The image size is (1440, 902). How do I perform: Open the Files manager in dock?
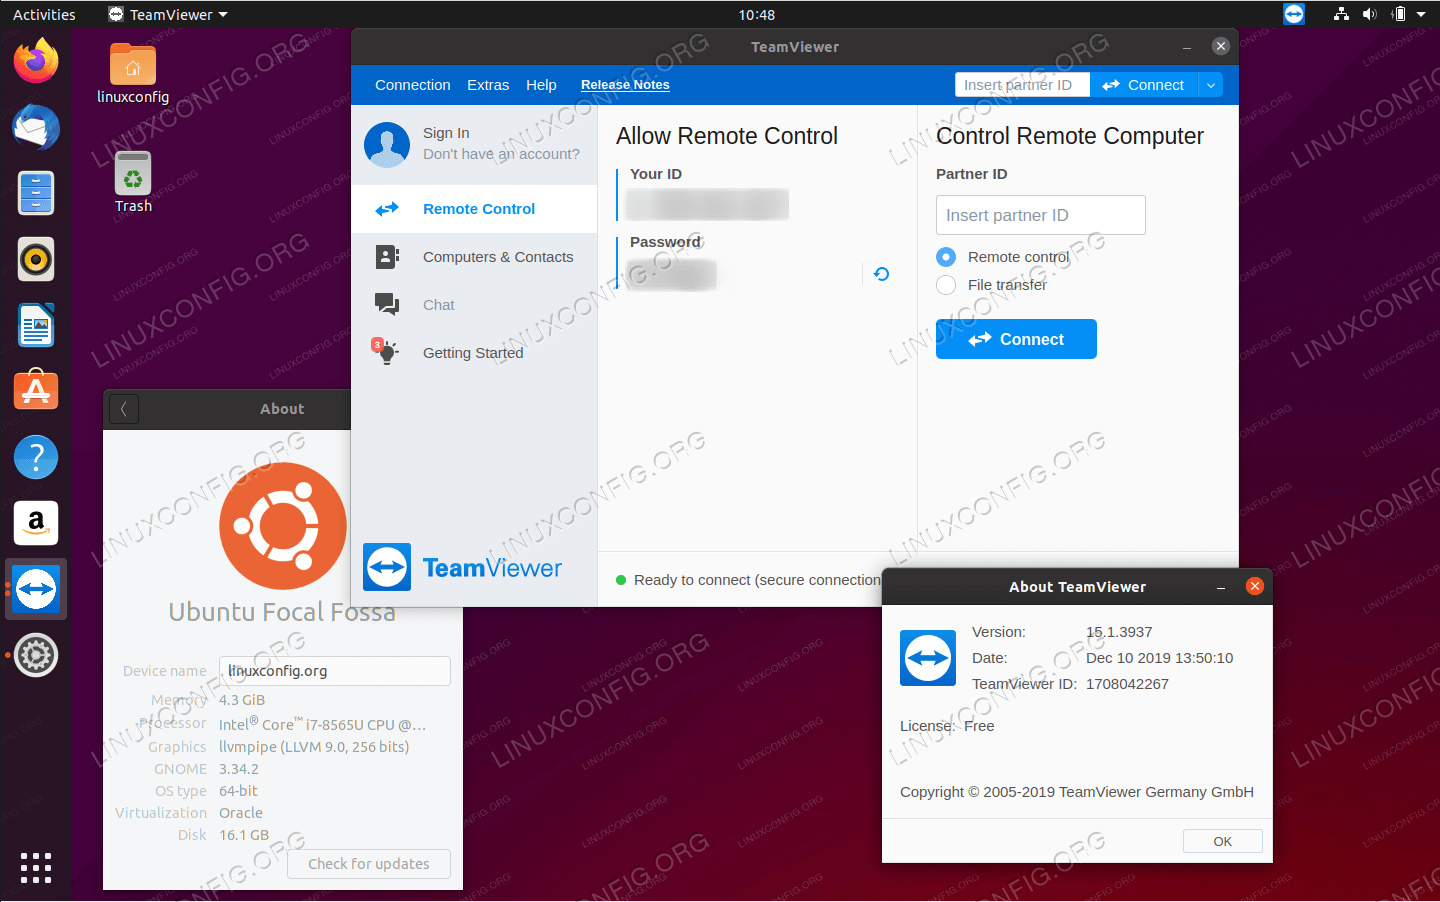point(36,193)
